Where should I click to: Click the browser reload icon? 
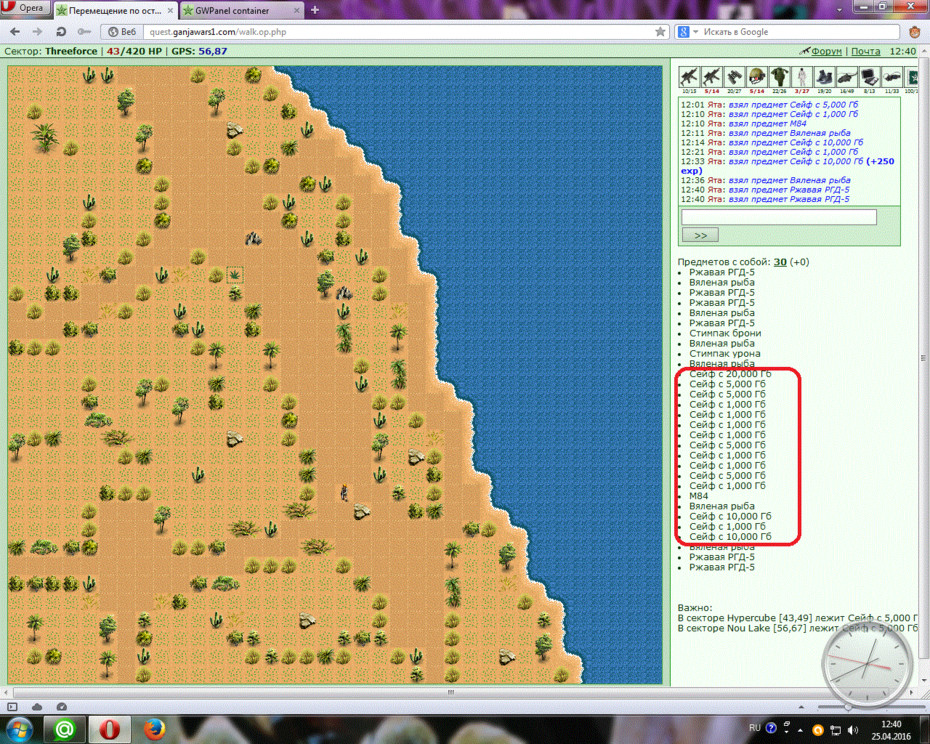coord(60,31)
